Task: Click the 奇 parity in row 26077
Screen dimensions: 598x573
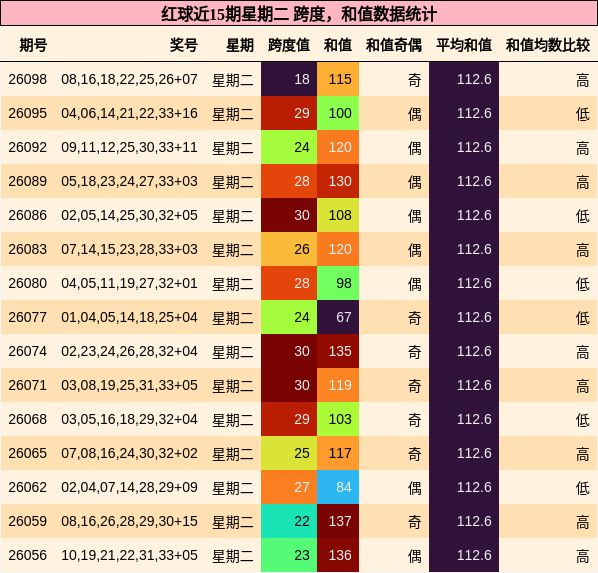Action: tap(415, 317)
